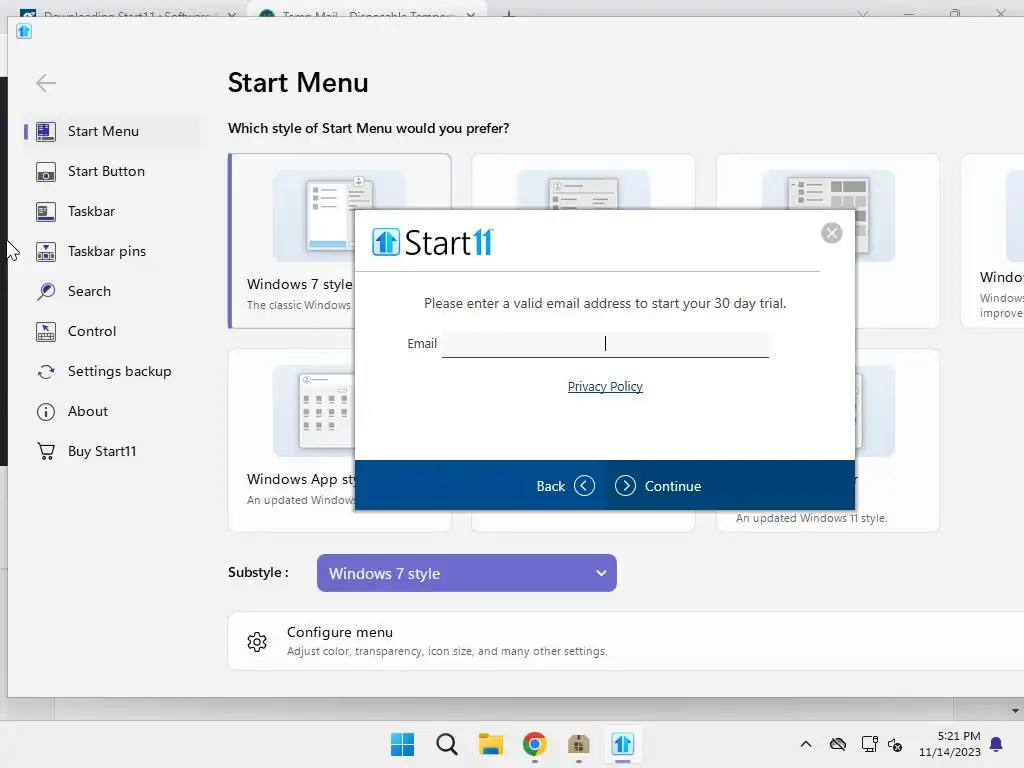Click the Start Button sidebar icon
This screenshot has width=1024, height=768.
46,172
